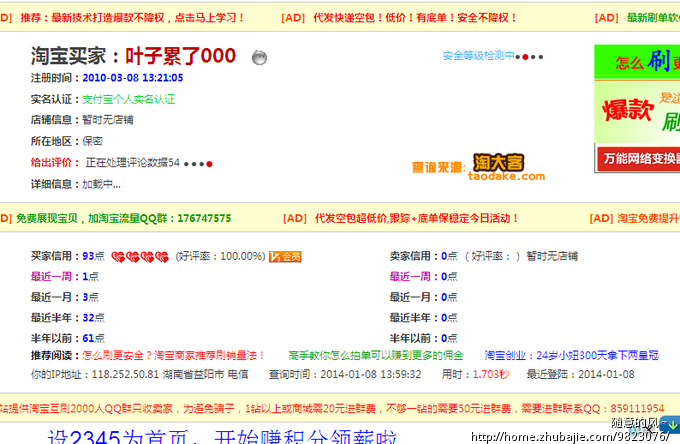Click the buyer 最近一周 1点 row
680x444 pixels.
click(x=65, y=276)
